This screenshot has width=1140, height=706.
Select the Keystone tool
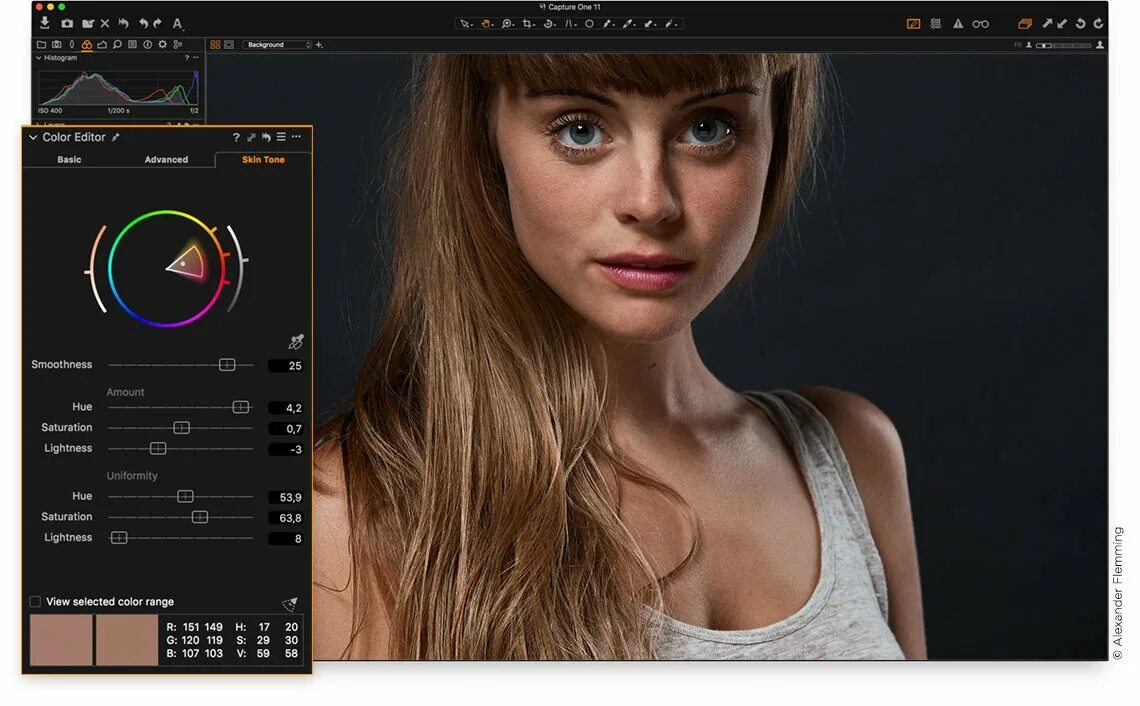(x=571, y=24)
